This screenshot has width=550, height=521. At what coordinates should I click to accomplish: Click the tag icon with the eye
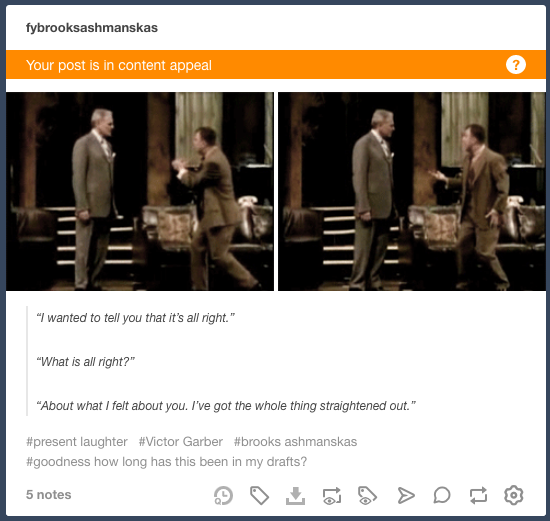pyautogui.click(x=367, y=495)
